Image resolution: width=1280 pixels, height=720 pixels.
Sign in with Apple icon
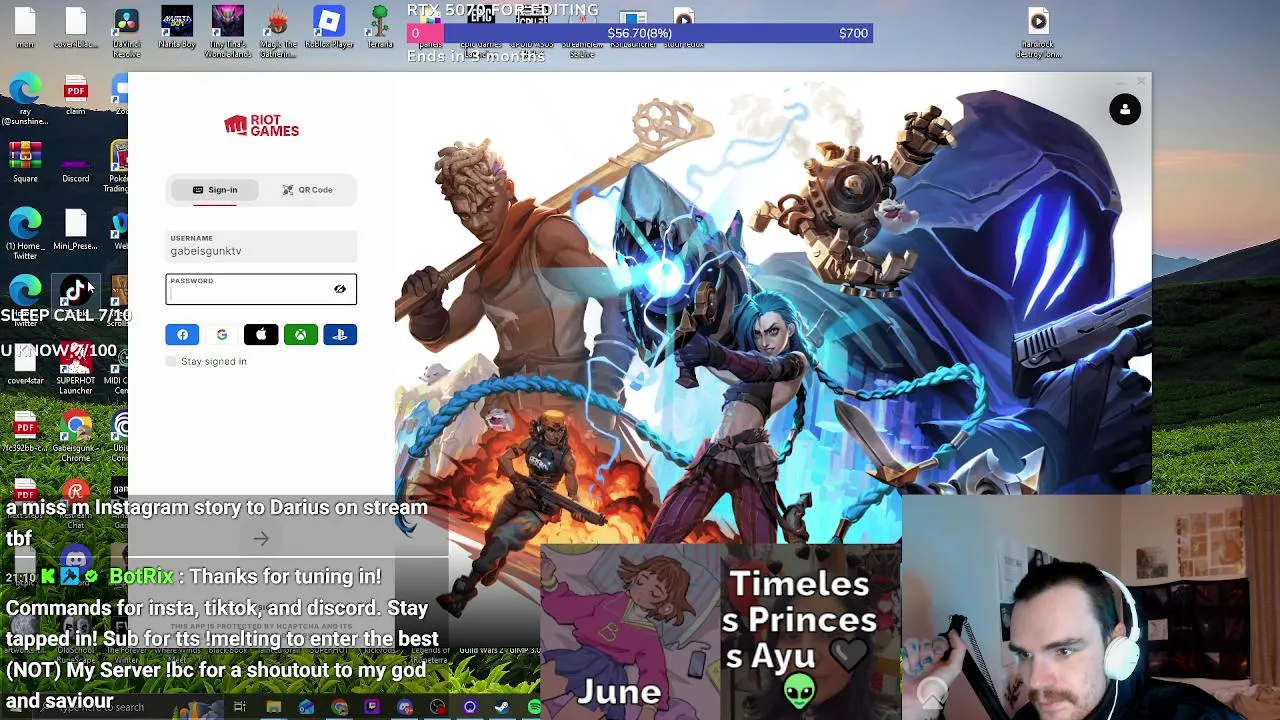261,335
